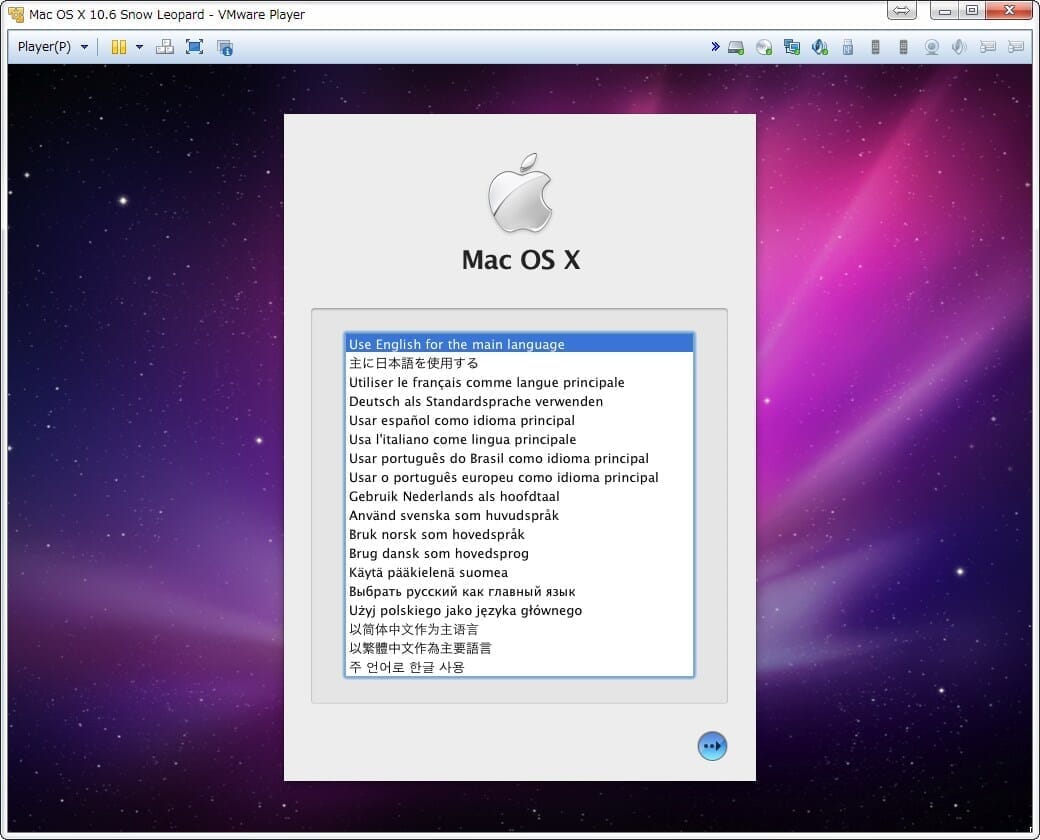Click the double-arrow button in the title bar
This screenshot has width=1040, height=840.
(x=901, y=11)
